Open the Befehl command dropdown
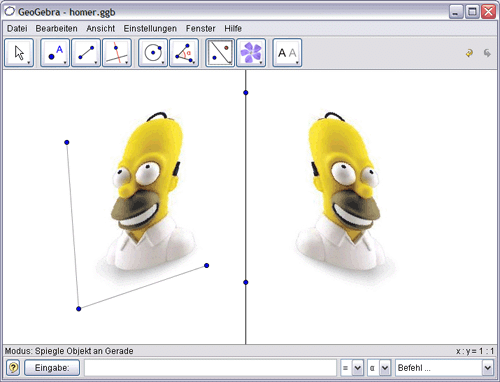 [x=487, y=368]
